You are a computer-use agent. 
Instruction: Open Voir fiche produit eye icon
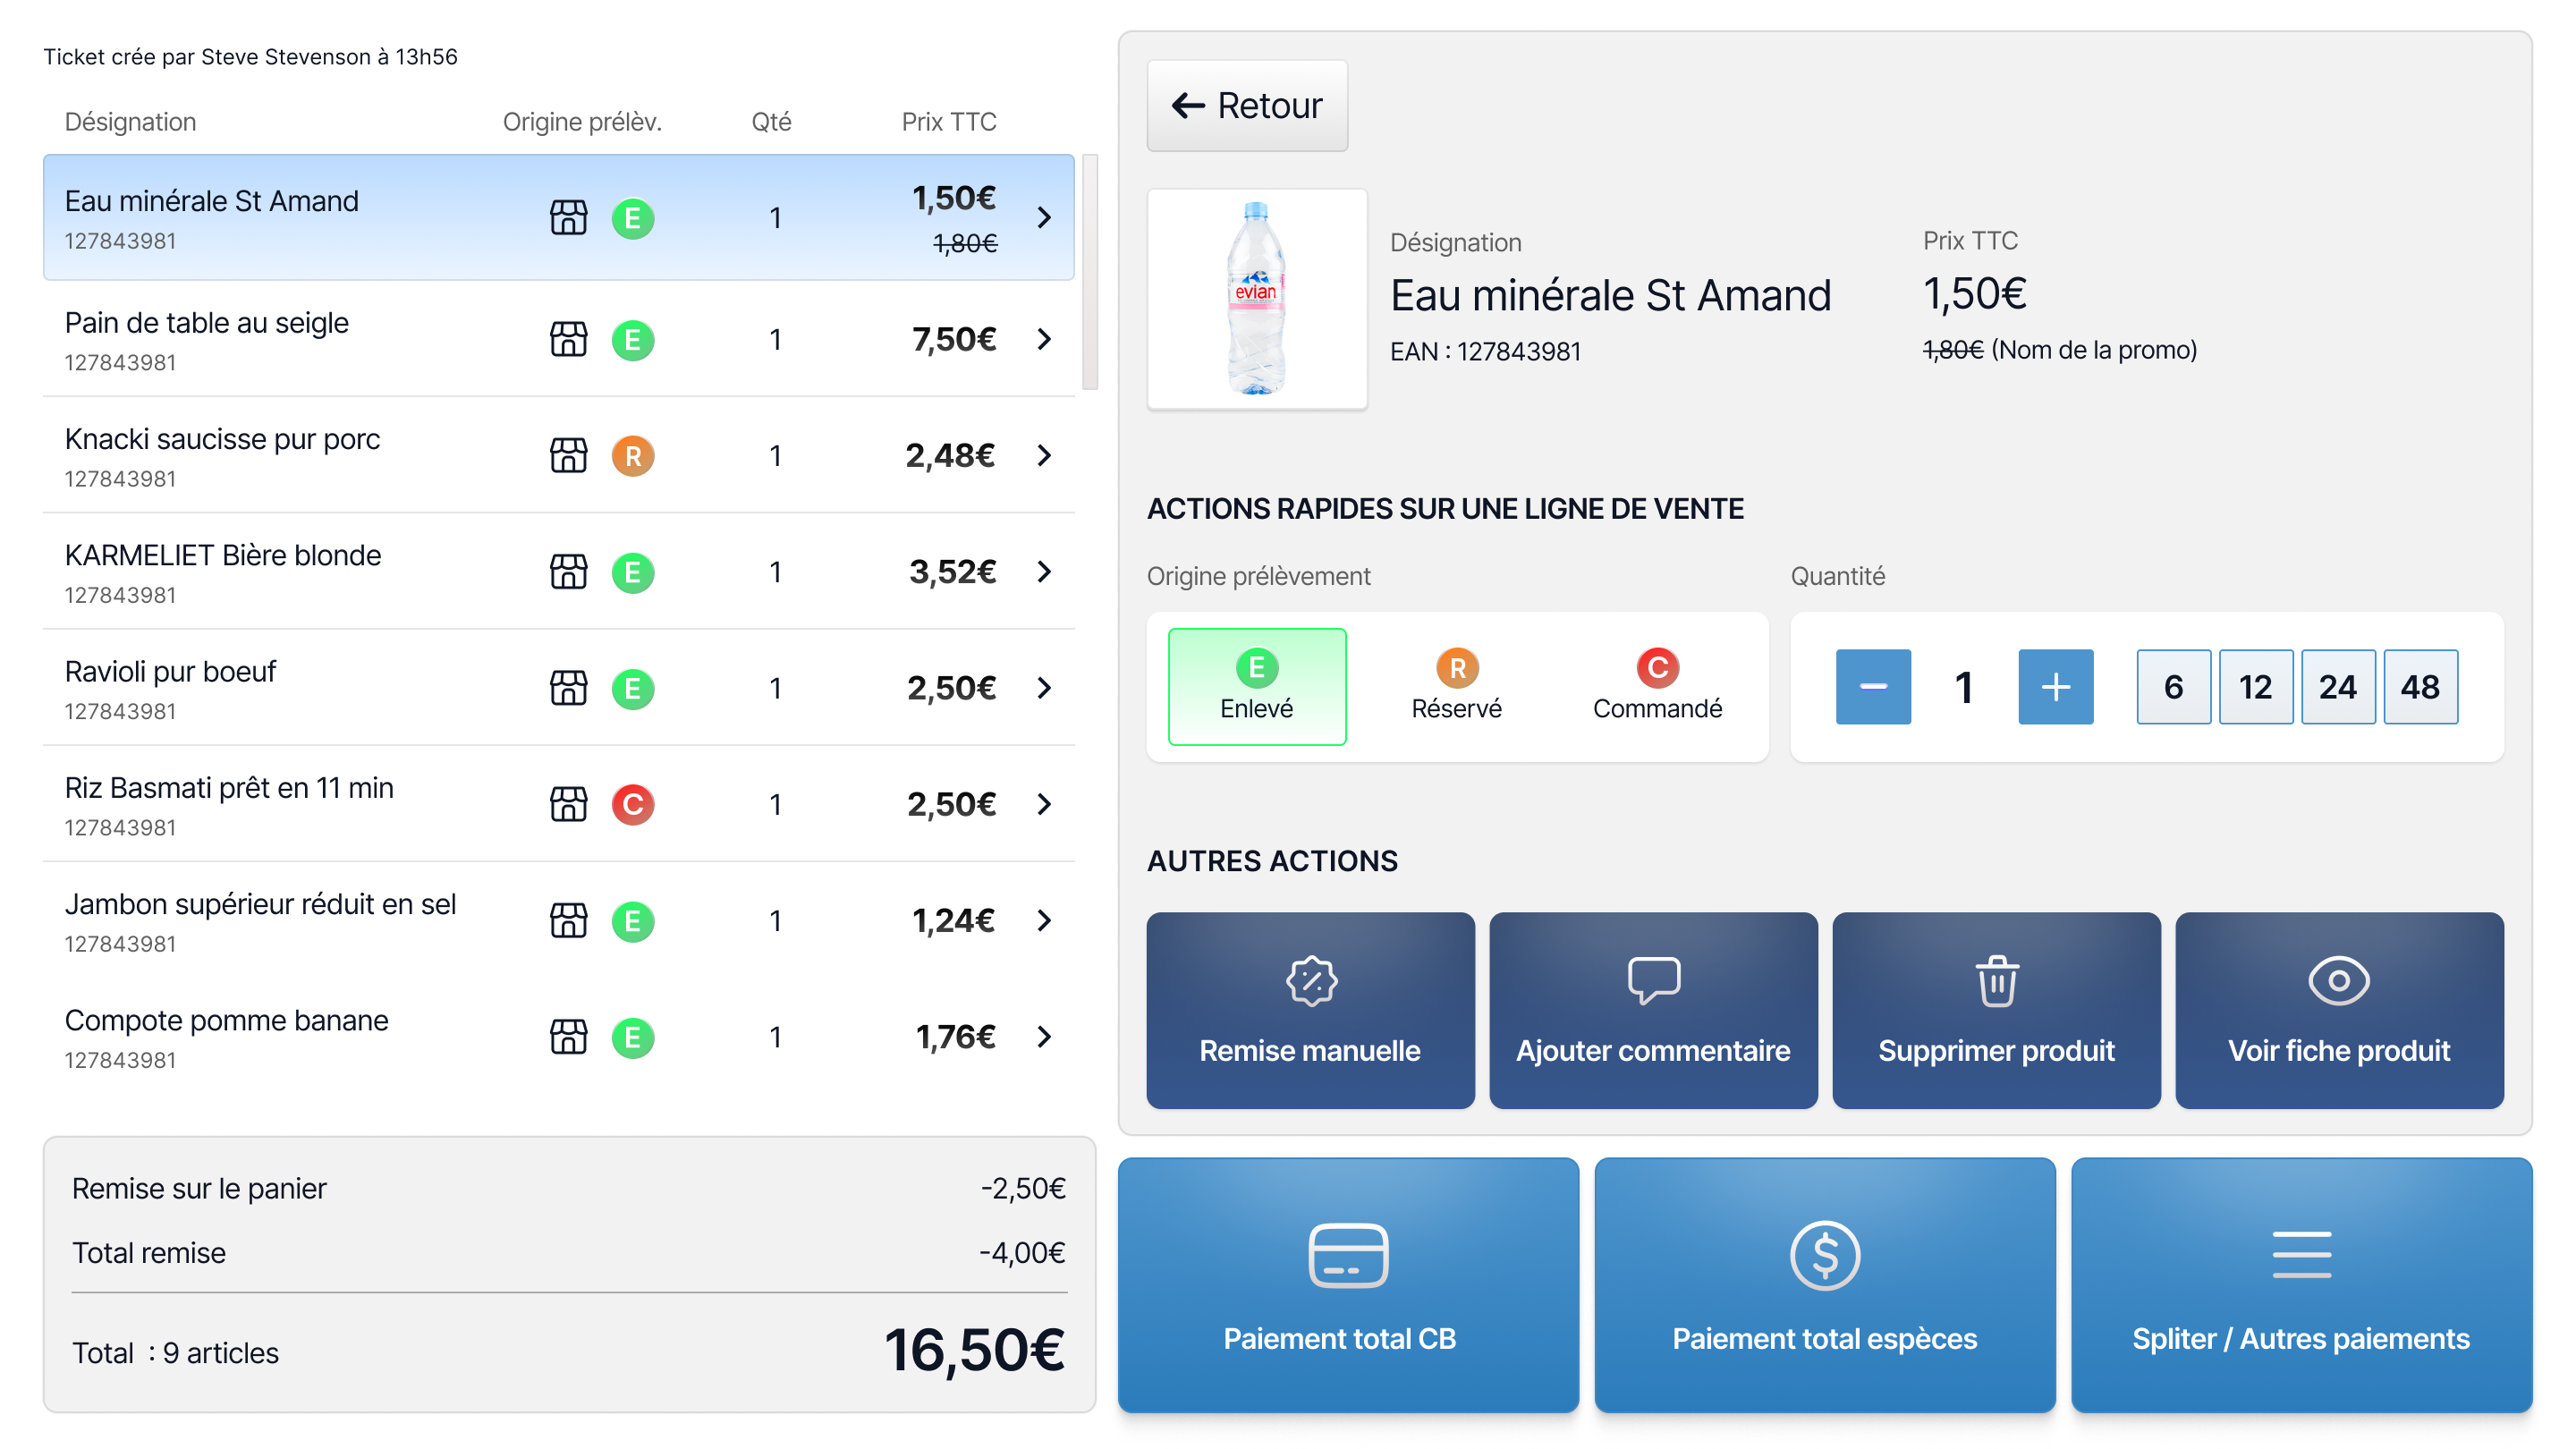pyautogui.click(x=2338, y=980)
